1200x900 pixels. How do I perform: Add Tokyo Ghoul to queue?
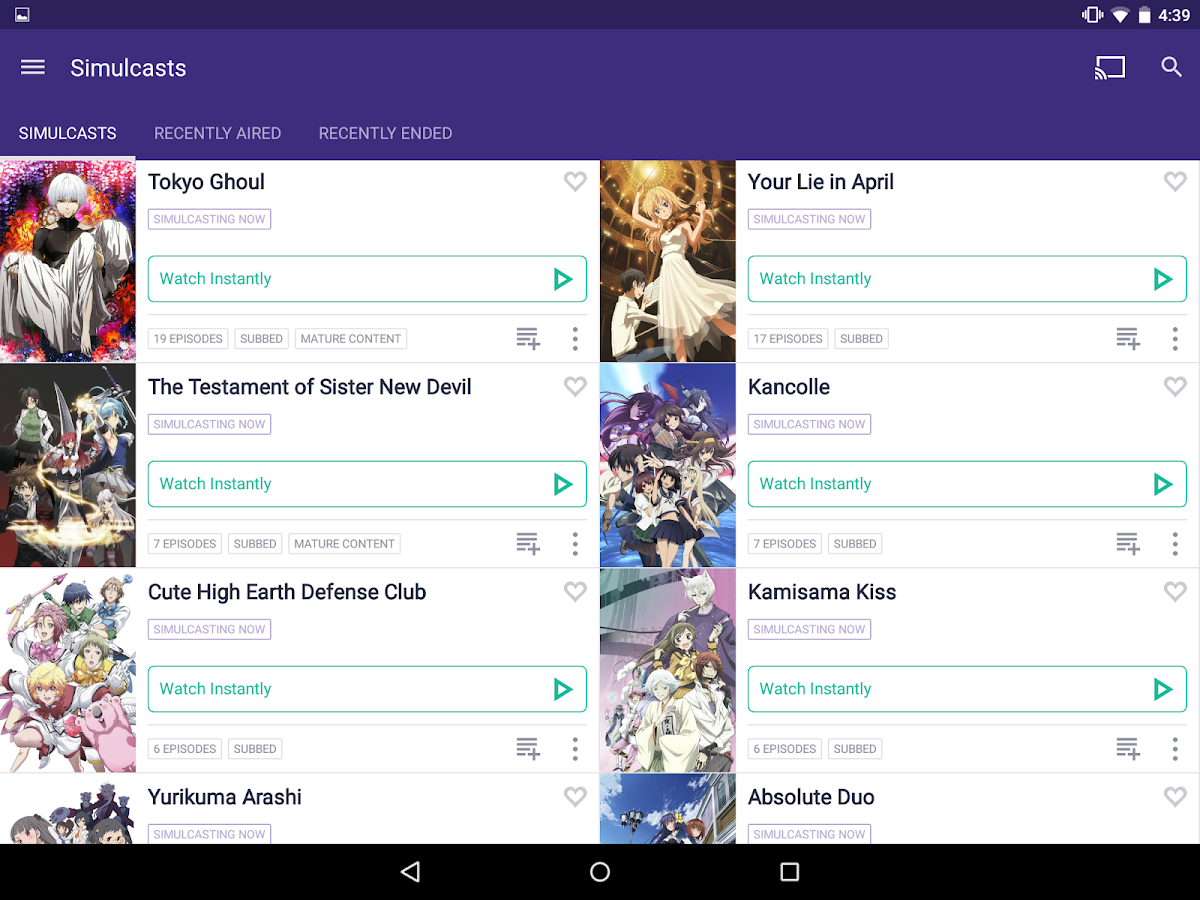pyautogui.click(x=528, y=338)
